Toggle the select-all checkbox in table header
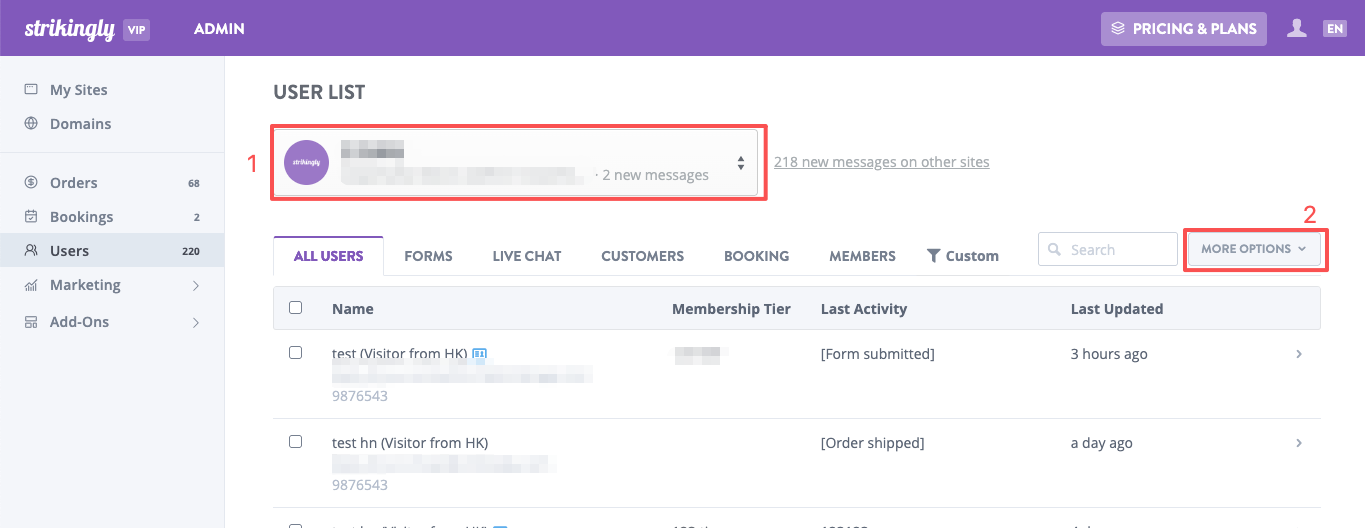1365x528 pixels. [x=295, y=308]
